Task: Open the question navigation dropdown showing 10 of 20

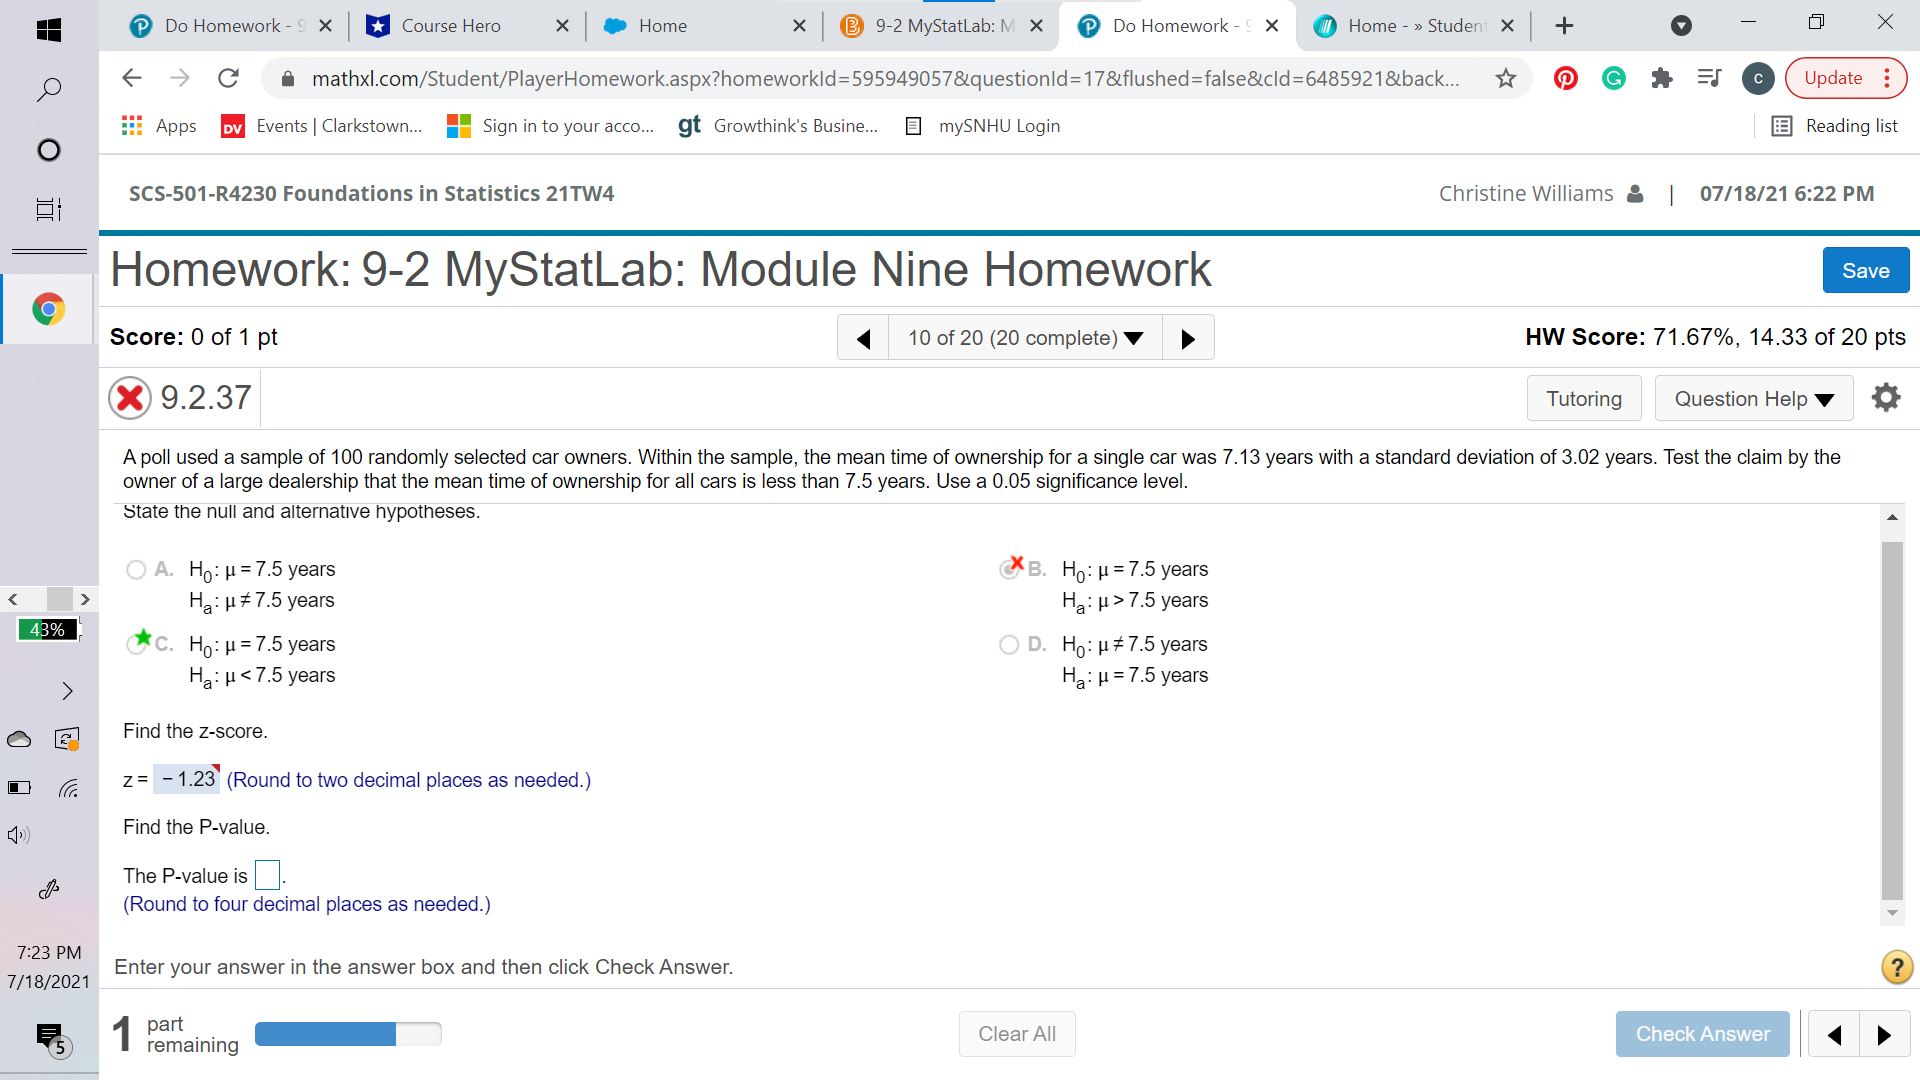Action: [1024, 337]
